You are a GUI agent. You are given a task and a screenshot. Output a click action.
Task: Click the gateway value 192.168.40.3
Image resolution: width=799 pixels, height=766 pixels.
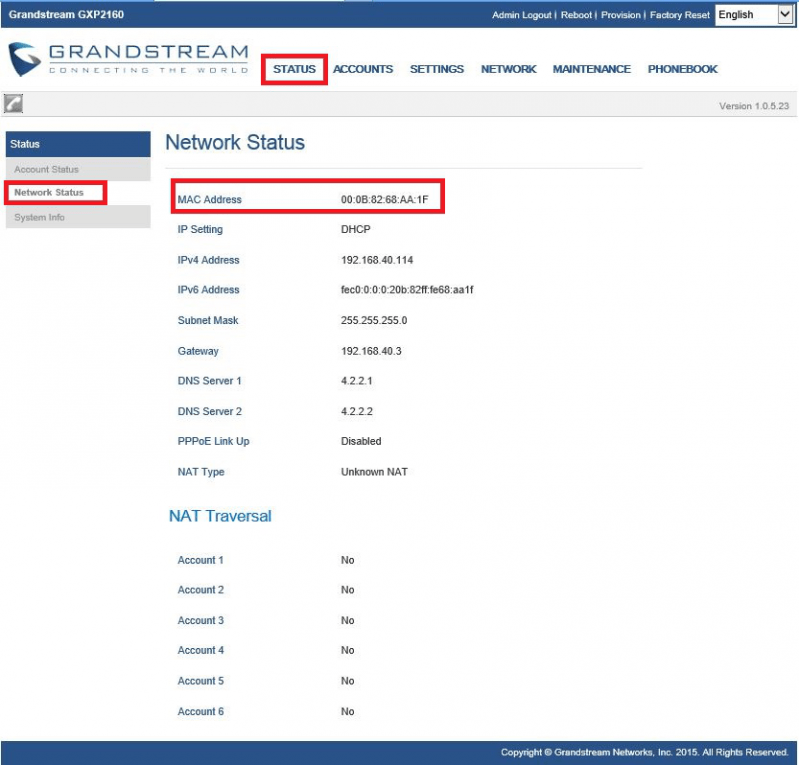(x=371, y=351)
